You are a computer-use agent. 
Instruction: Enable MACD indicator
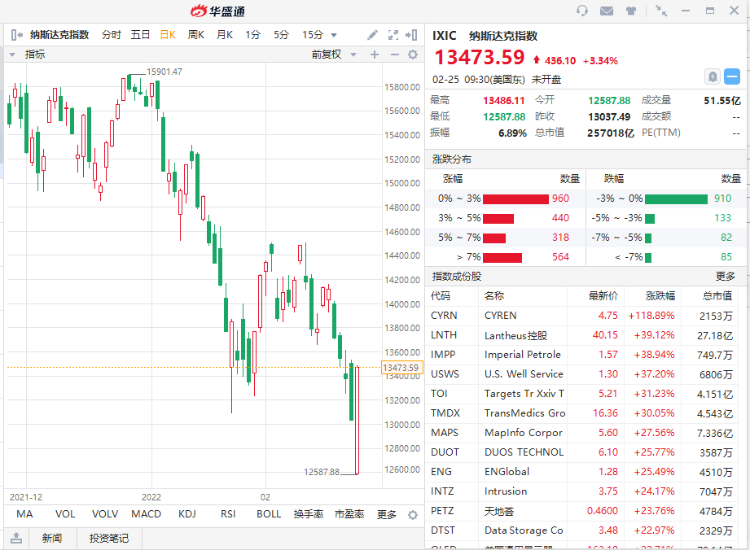click(146, 514)
